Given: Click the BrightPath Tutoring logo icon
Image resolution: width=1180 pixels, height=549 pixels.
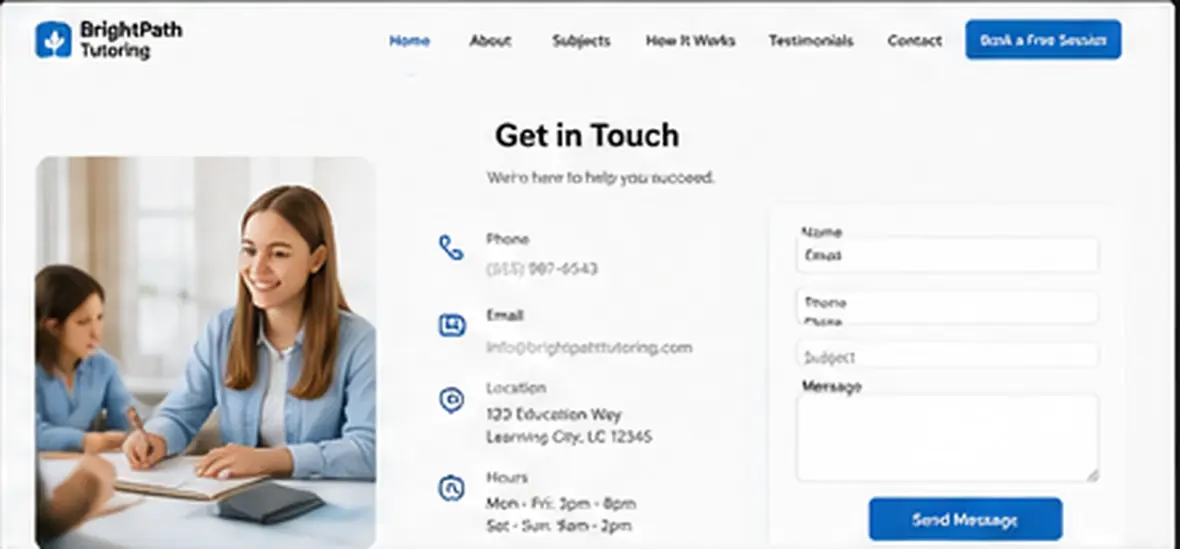Looking at the screenshot, I should pyautogui.click(x=53, y=40).
